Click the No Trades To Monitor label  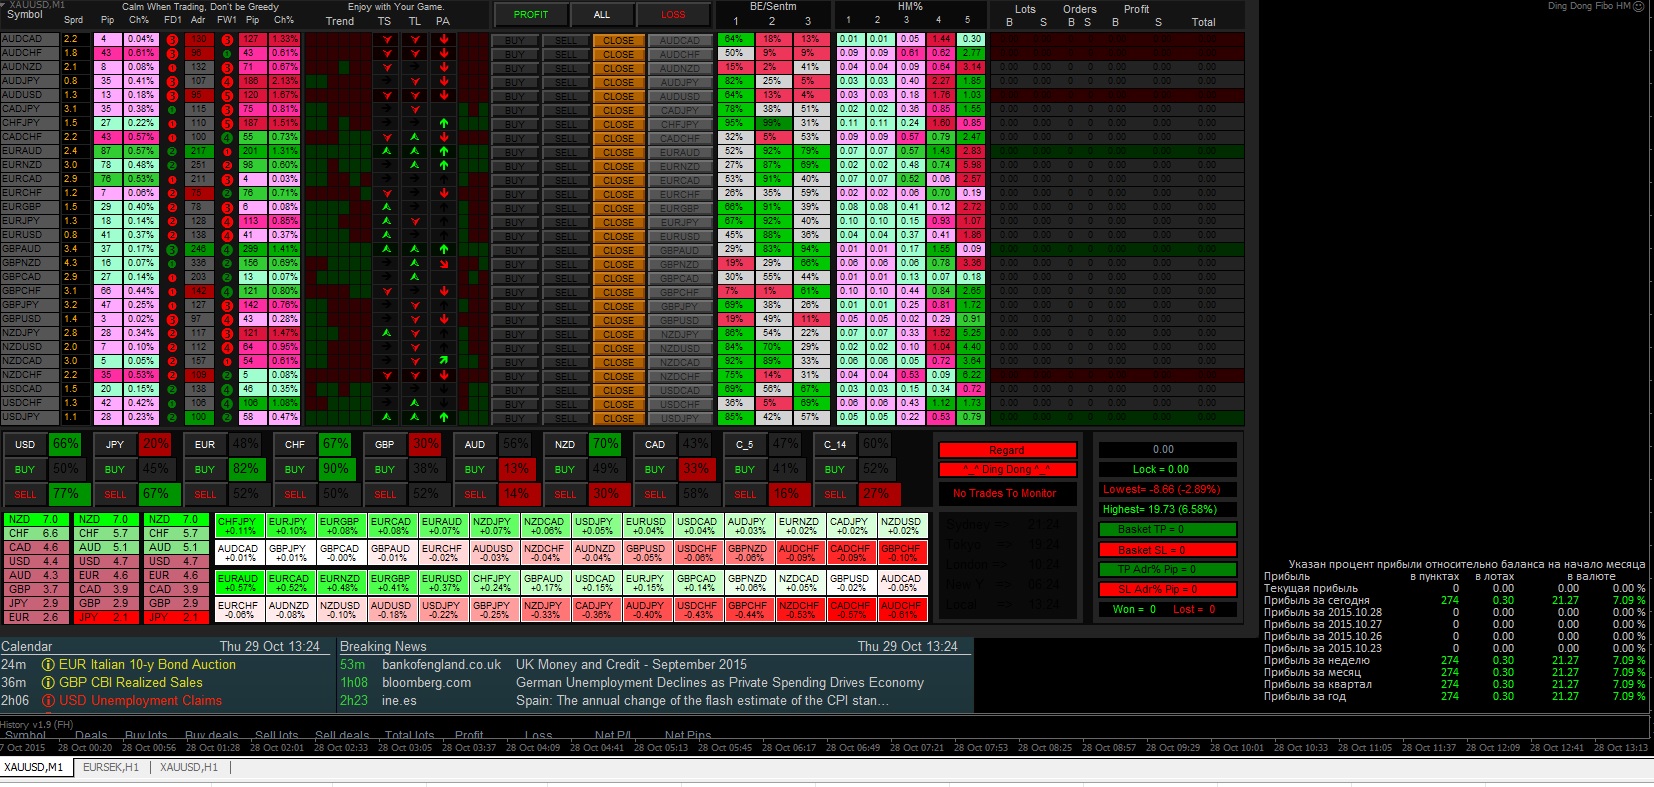(x=1004, y=493)
